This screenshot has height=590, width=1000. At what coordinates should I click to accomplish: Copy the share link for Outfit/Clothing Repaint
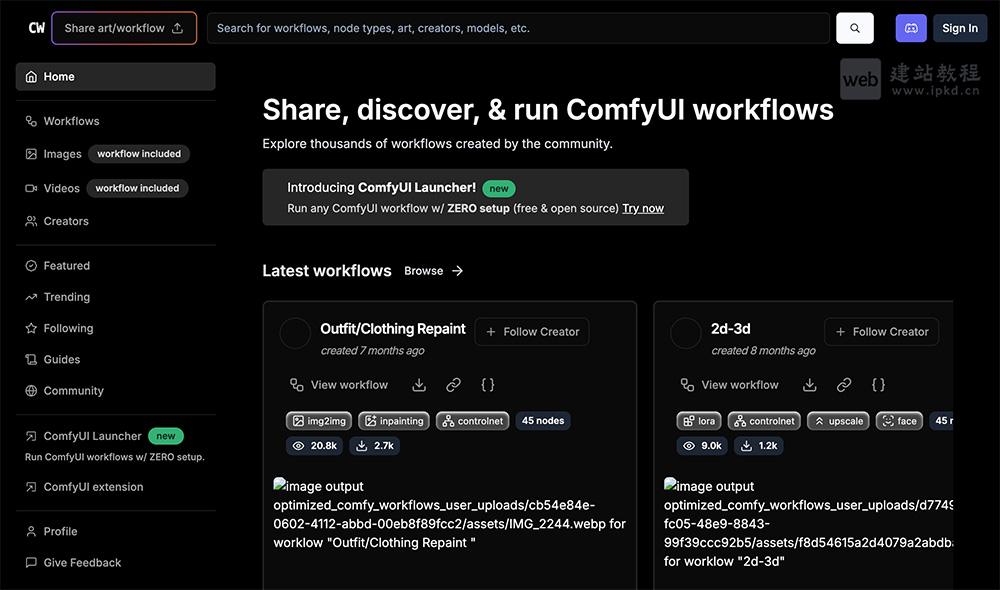(453, 384)
